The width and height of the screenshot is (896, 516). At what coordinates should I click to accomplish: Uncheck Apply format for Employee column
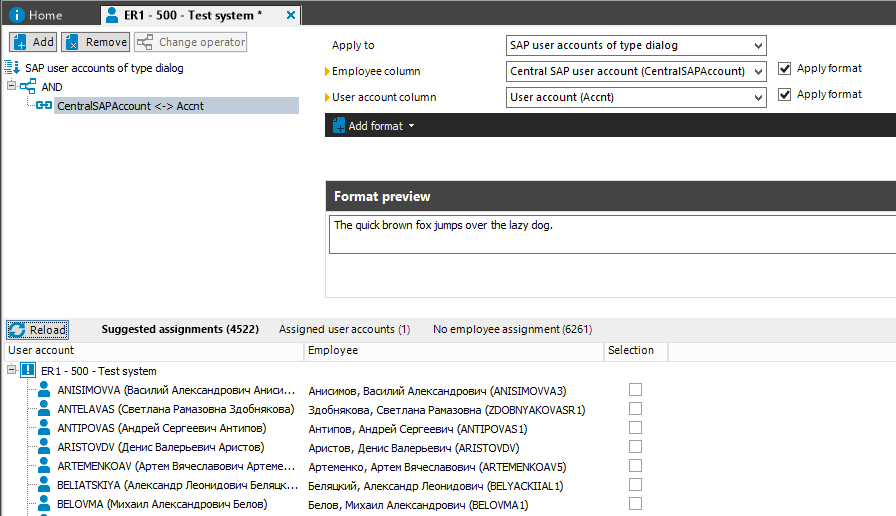[x=785, y=69]
